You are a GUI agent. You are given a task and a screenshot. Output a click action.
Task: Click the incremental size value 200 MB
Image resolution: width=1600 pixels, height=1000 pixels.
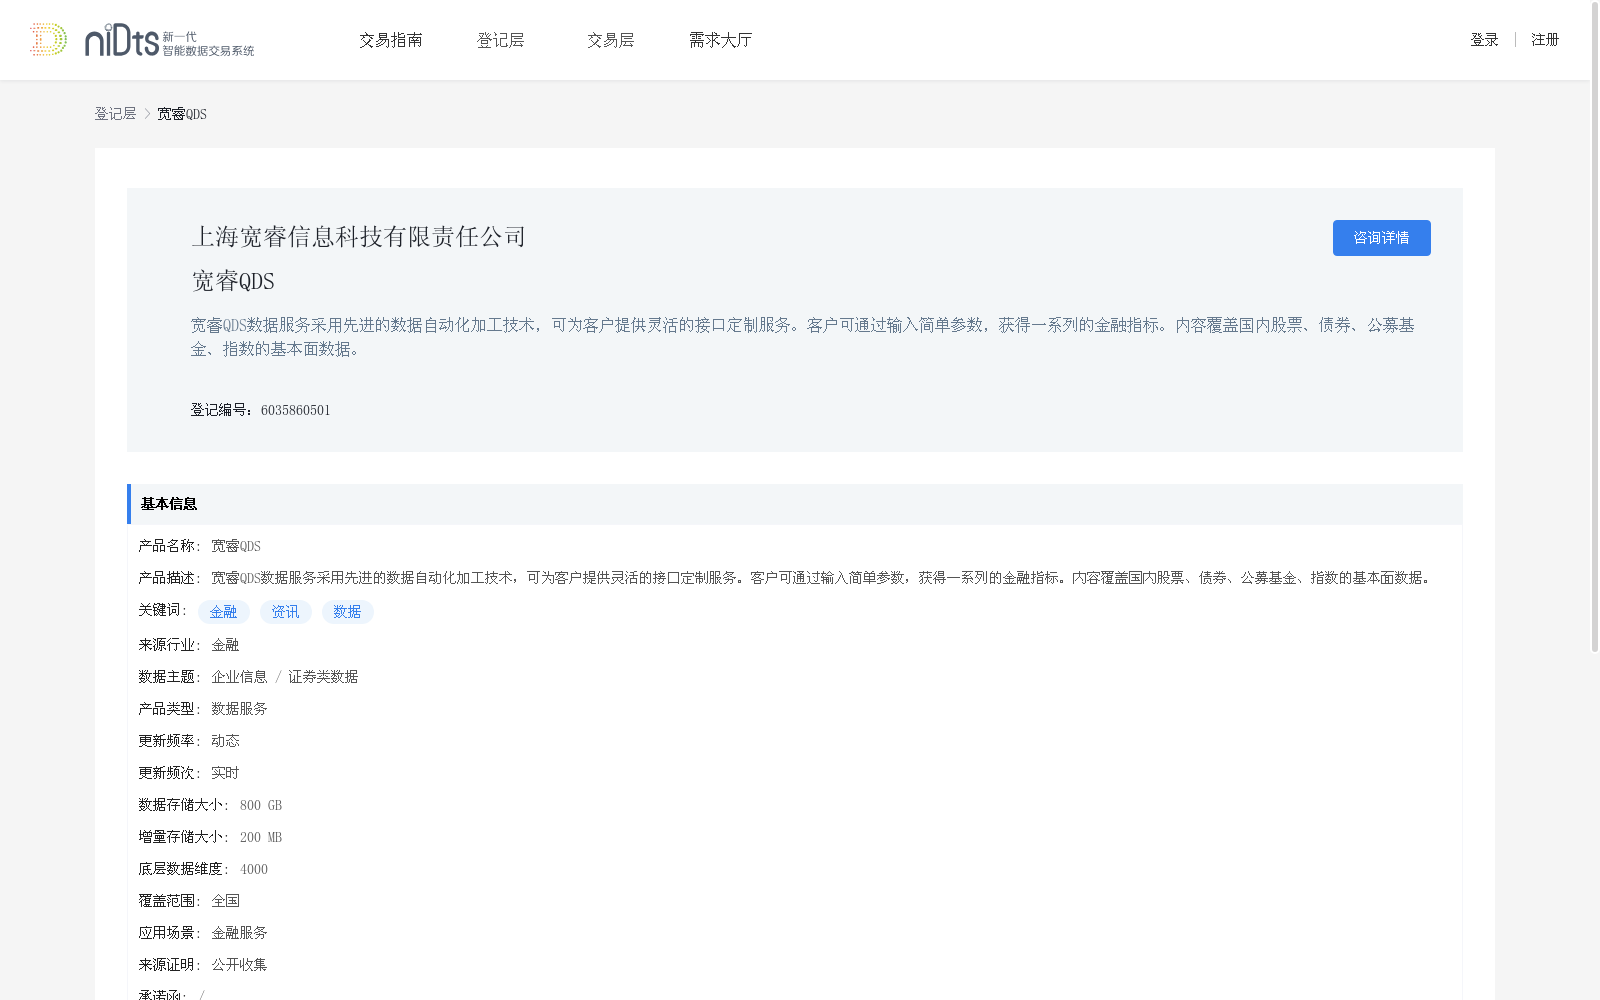(261, 837)
